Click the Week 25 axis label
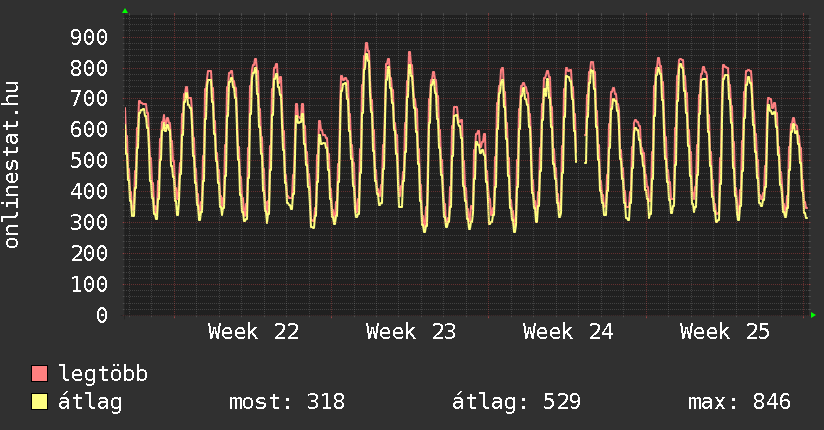The height and width of the screenshot is (430, 824). (x=725, y=332)
